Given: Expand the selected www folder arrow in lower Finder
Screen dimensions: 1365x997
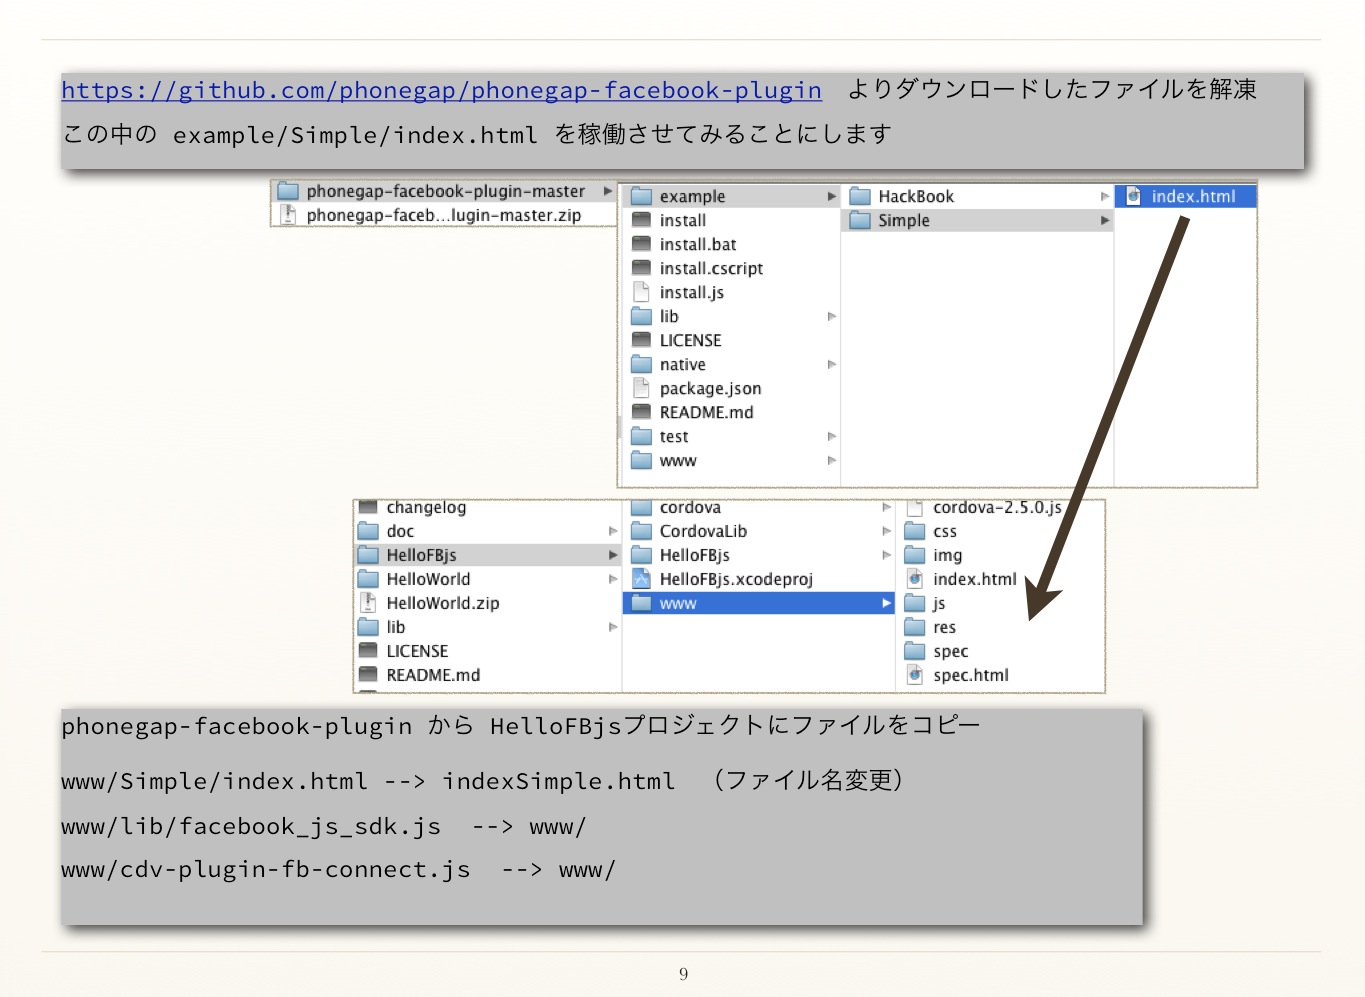Looking at the screenshot, I should pyautogui.click(x=886, y=603).
